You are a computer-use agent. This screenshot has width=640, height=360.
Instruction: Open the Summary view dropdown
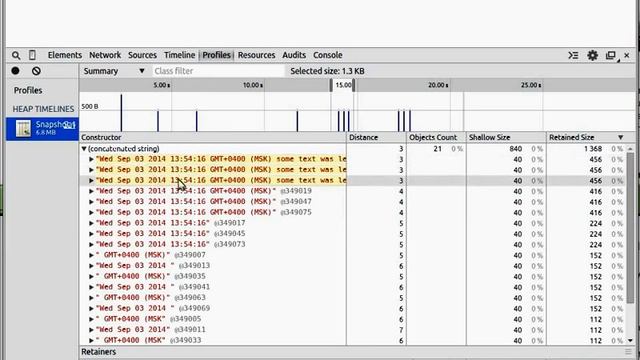point(113,71)
